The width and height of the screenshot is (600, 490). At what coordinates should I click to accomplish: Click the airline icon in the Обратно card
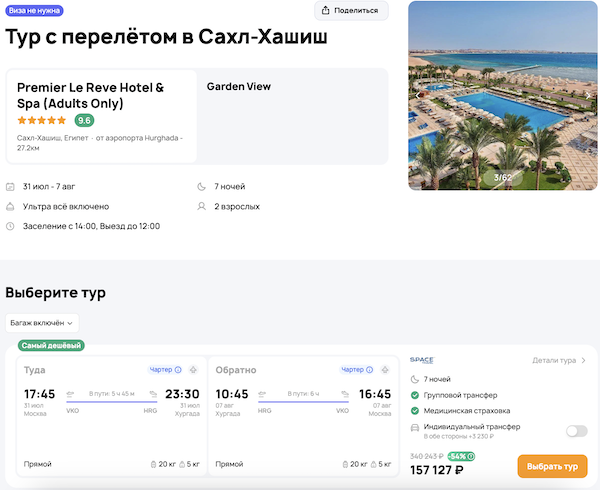pos(385,370)
